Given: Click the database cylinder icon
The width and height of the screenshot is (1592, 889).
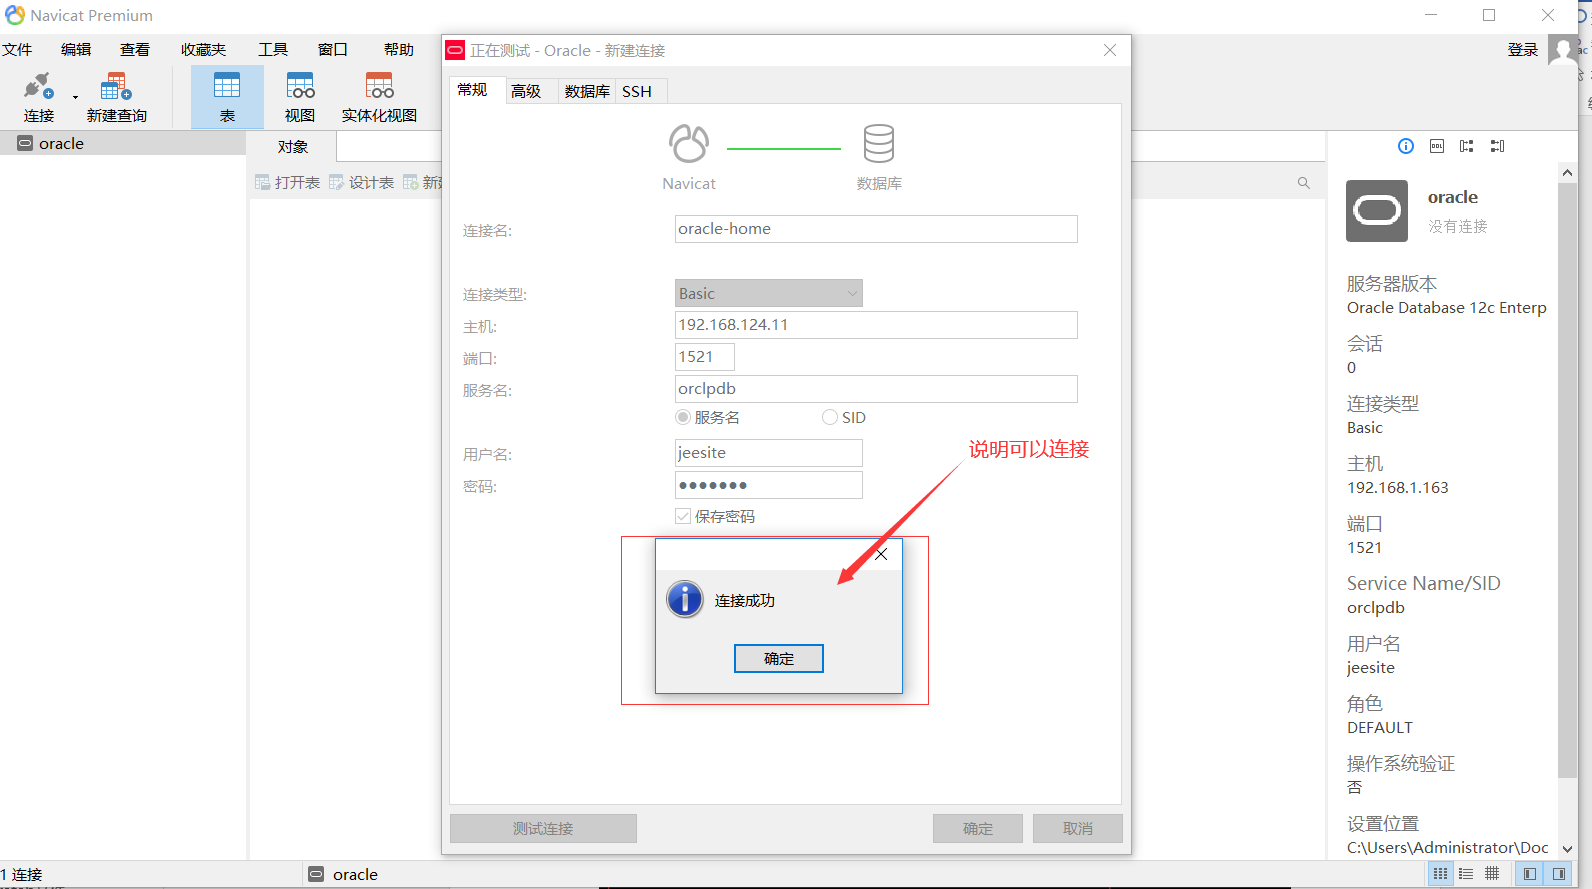Looking at the screenshot, I should click(879, 143).
